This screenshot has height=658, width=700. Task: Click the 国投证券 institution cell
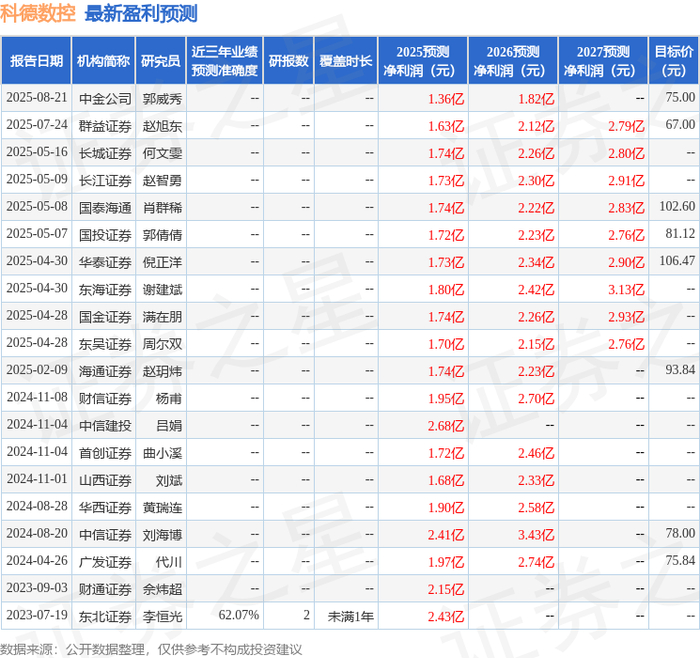point(105,235)
